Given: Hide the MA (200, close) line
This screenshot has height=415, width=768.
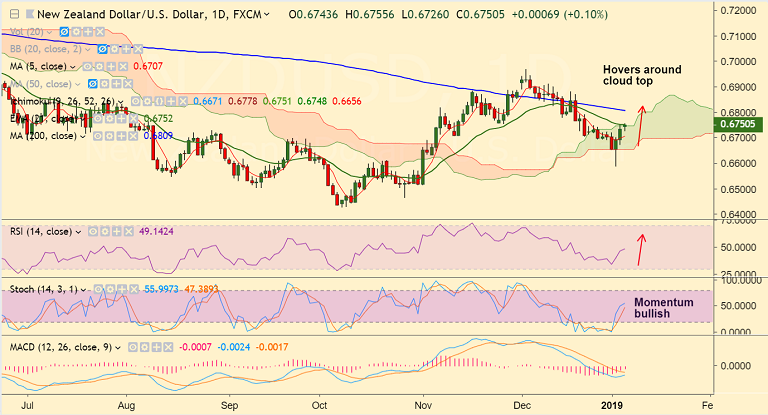Looking at the screenshot, I should pos(98,136).
